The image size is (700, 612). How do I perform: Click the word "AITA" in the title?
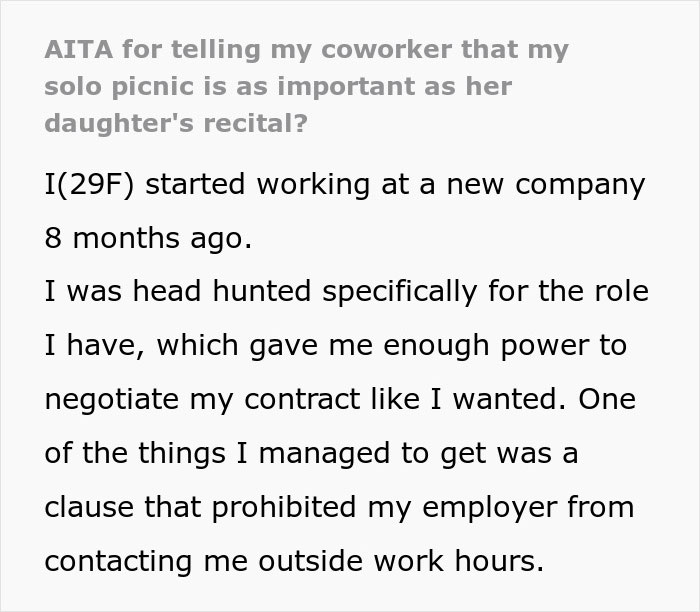(77, 49)
